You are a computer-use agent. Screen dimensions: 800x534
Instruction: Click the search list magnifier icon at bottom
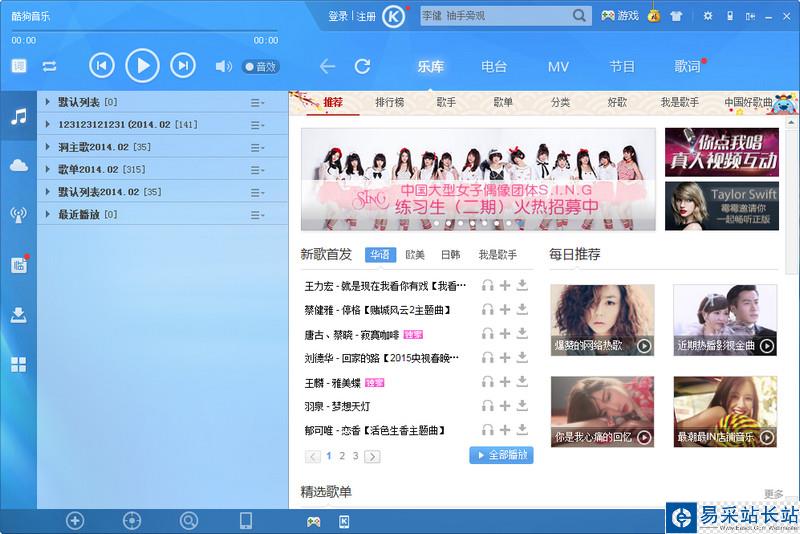189,521
